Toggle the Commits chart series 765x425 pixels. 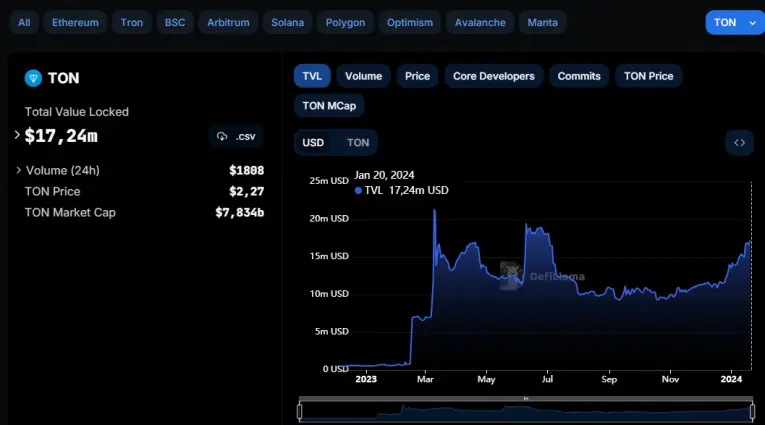click(579, 76)
